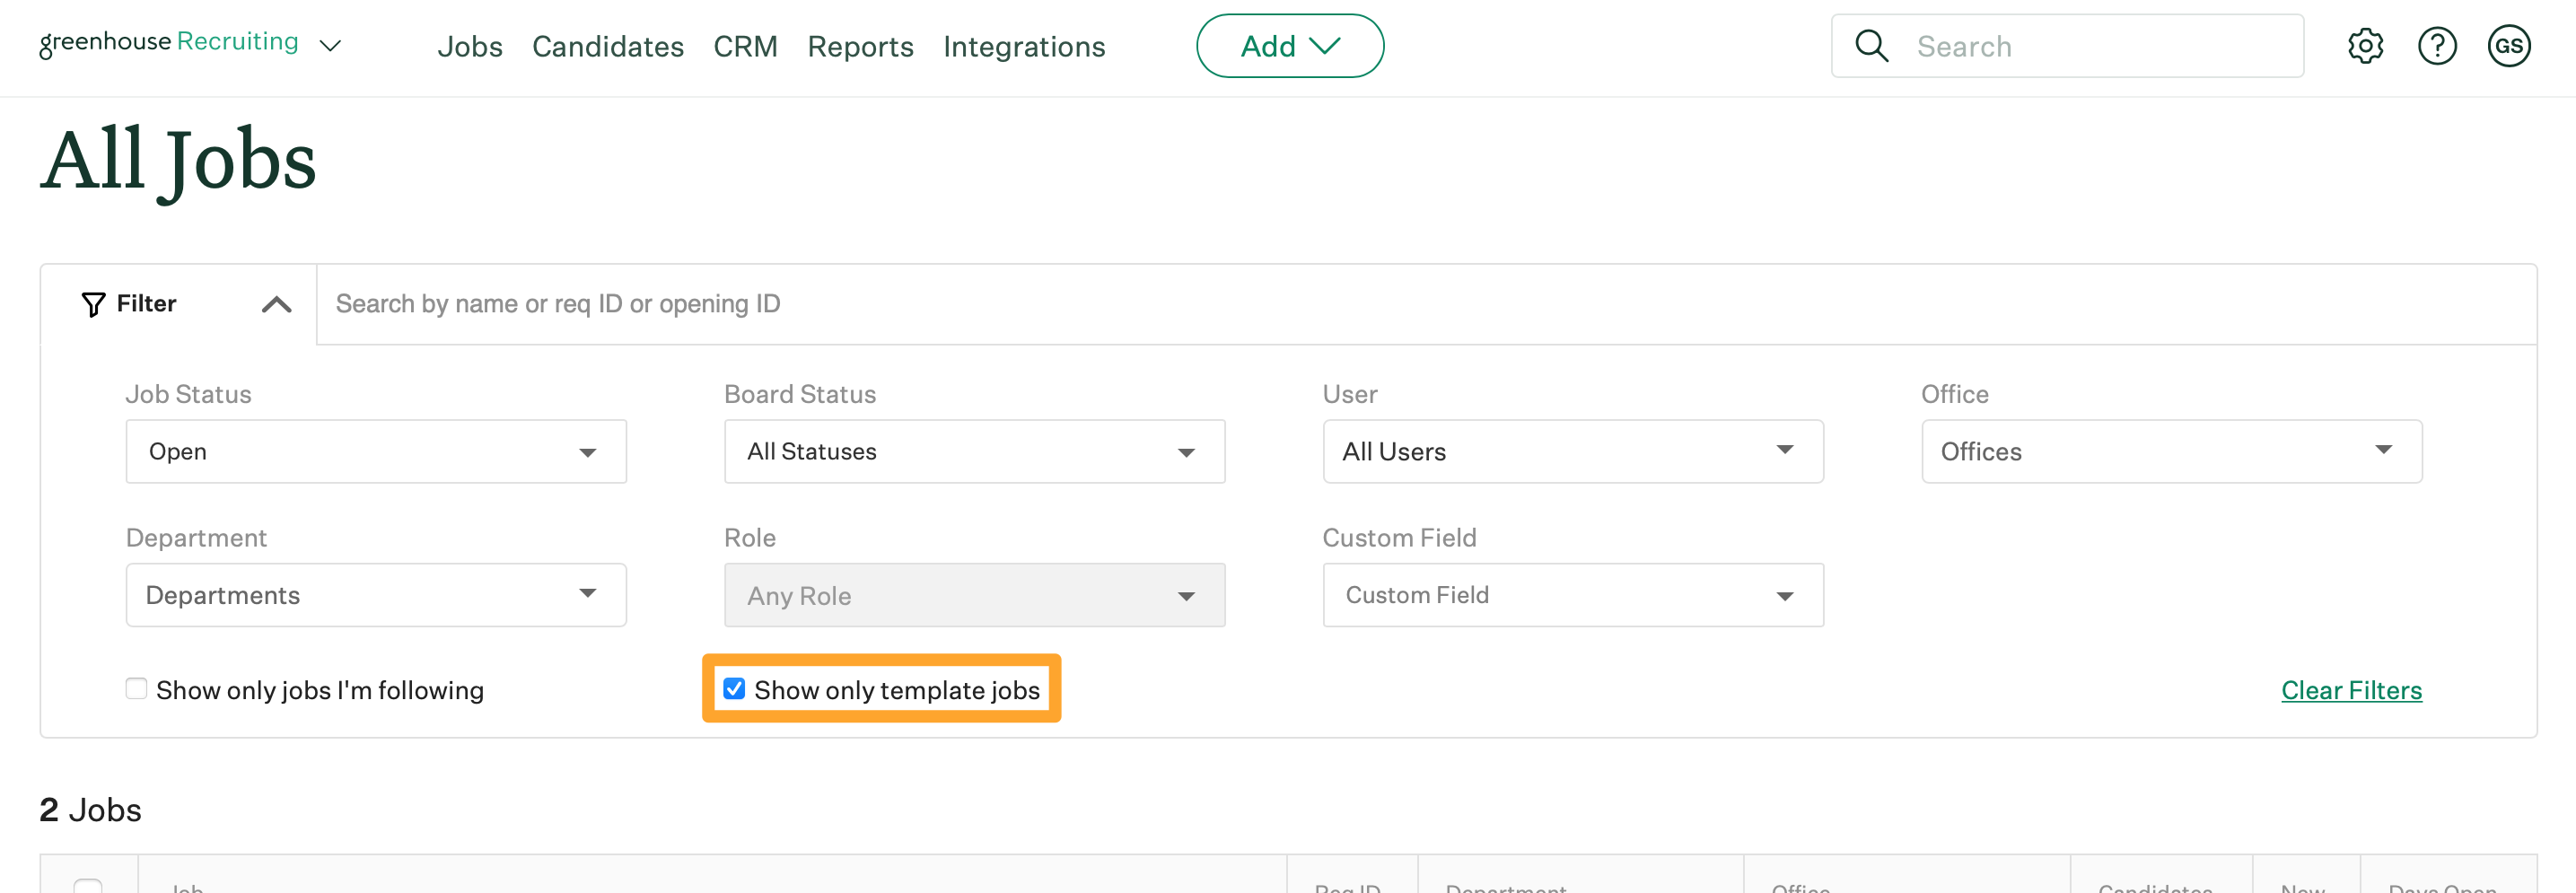This screenshot has width=2576, height=893.
Task: Click the magnifying glass search icon
Action: click(x=1871, y=46)
